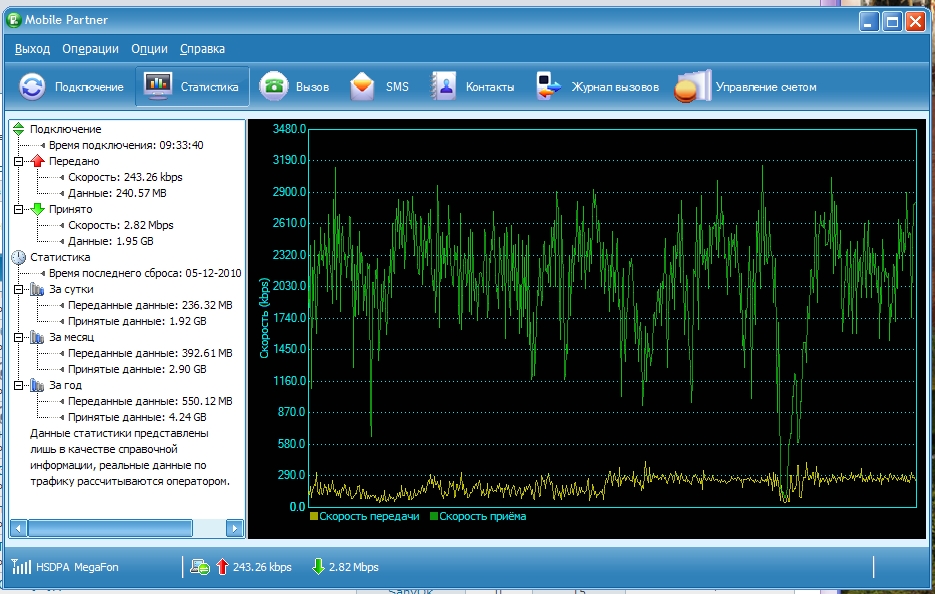Click the left arrow of horizontal scrollbar
935x594 pixels.
pyautogui.click(x=18, y=528)
